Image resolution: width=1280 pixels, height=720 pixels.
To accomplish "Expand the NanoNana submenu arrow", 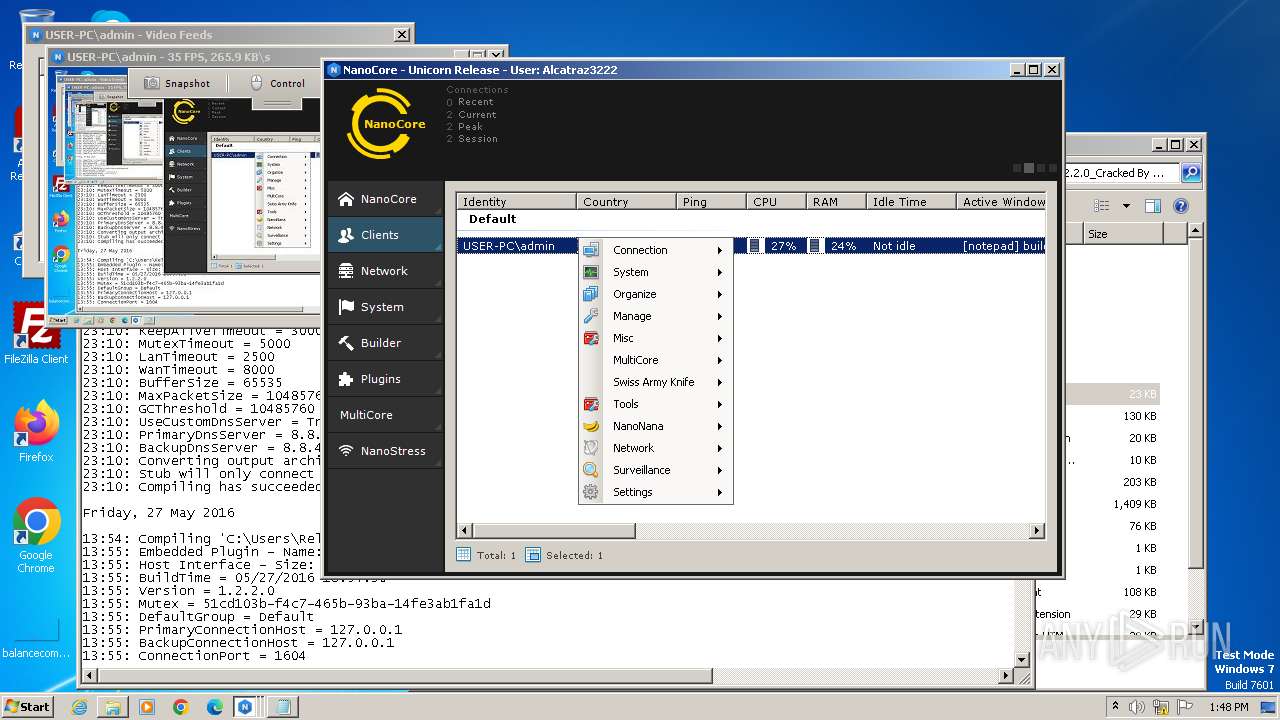I will click(x=719, y=426).
